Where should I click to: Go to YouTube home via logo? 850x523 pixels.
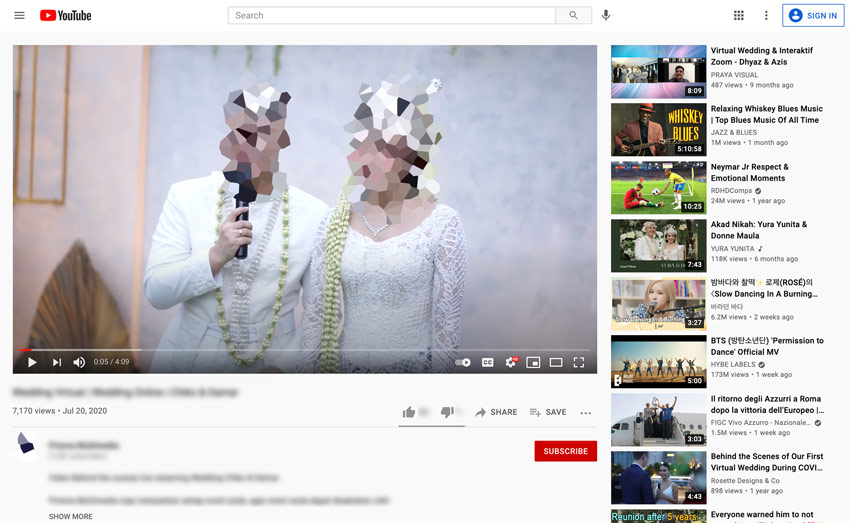pos(66,15)
